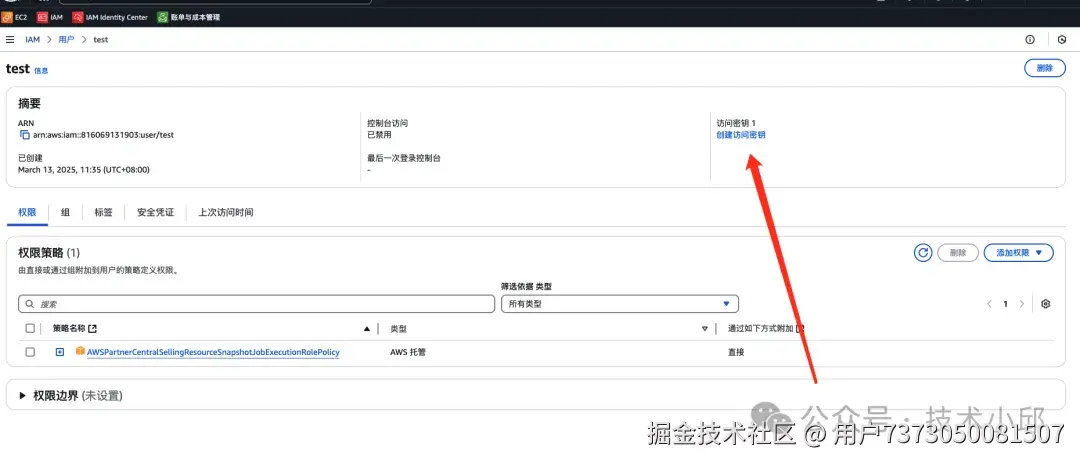This screenshot has width=1080, height=463.
Task: Click the creation date March 13, 2025
Action: click(x=84, y=169)
